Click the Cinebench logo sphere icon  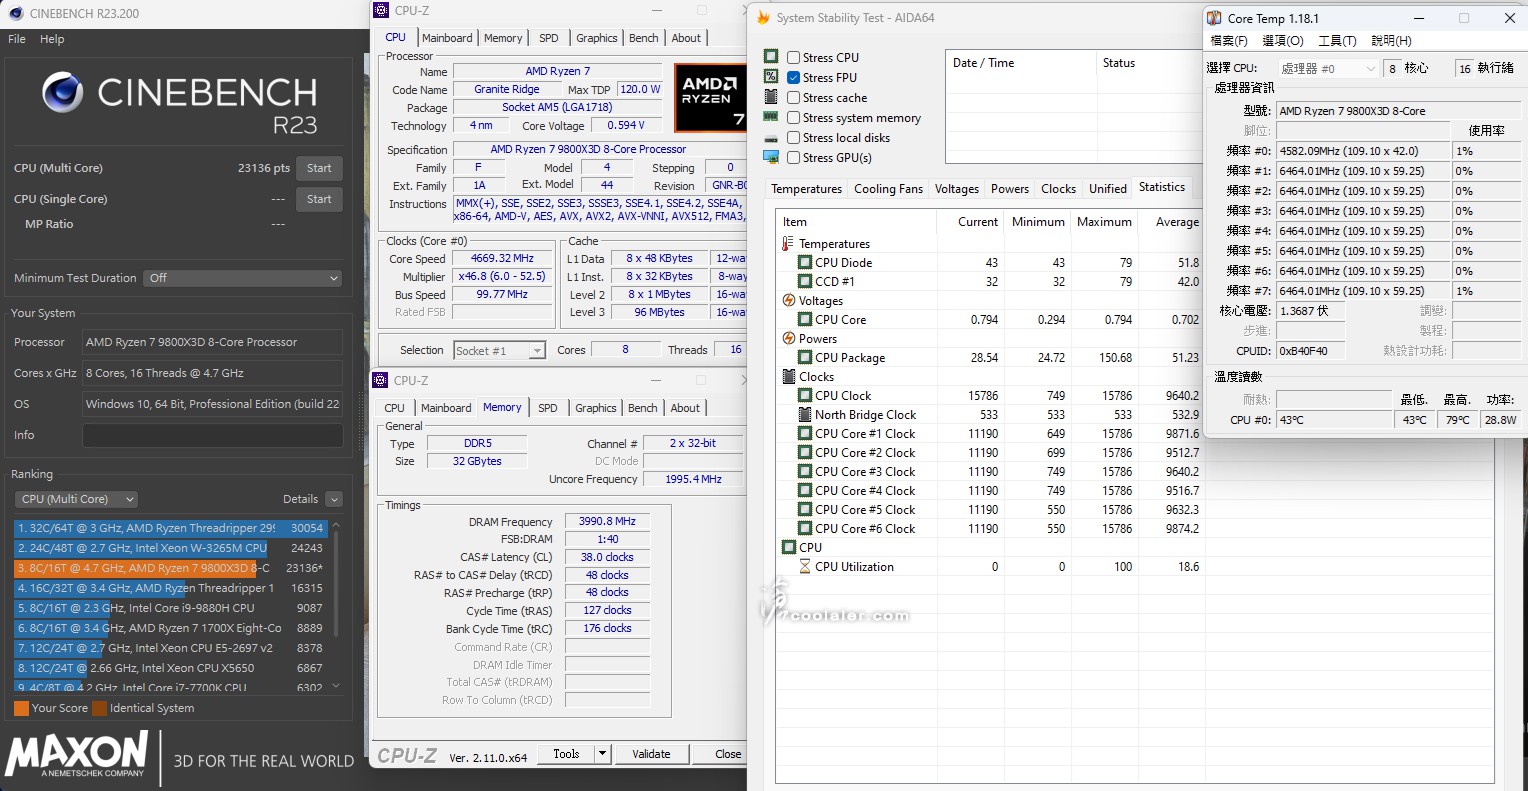point(63,92)
